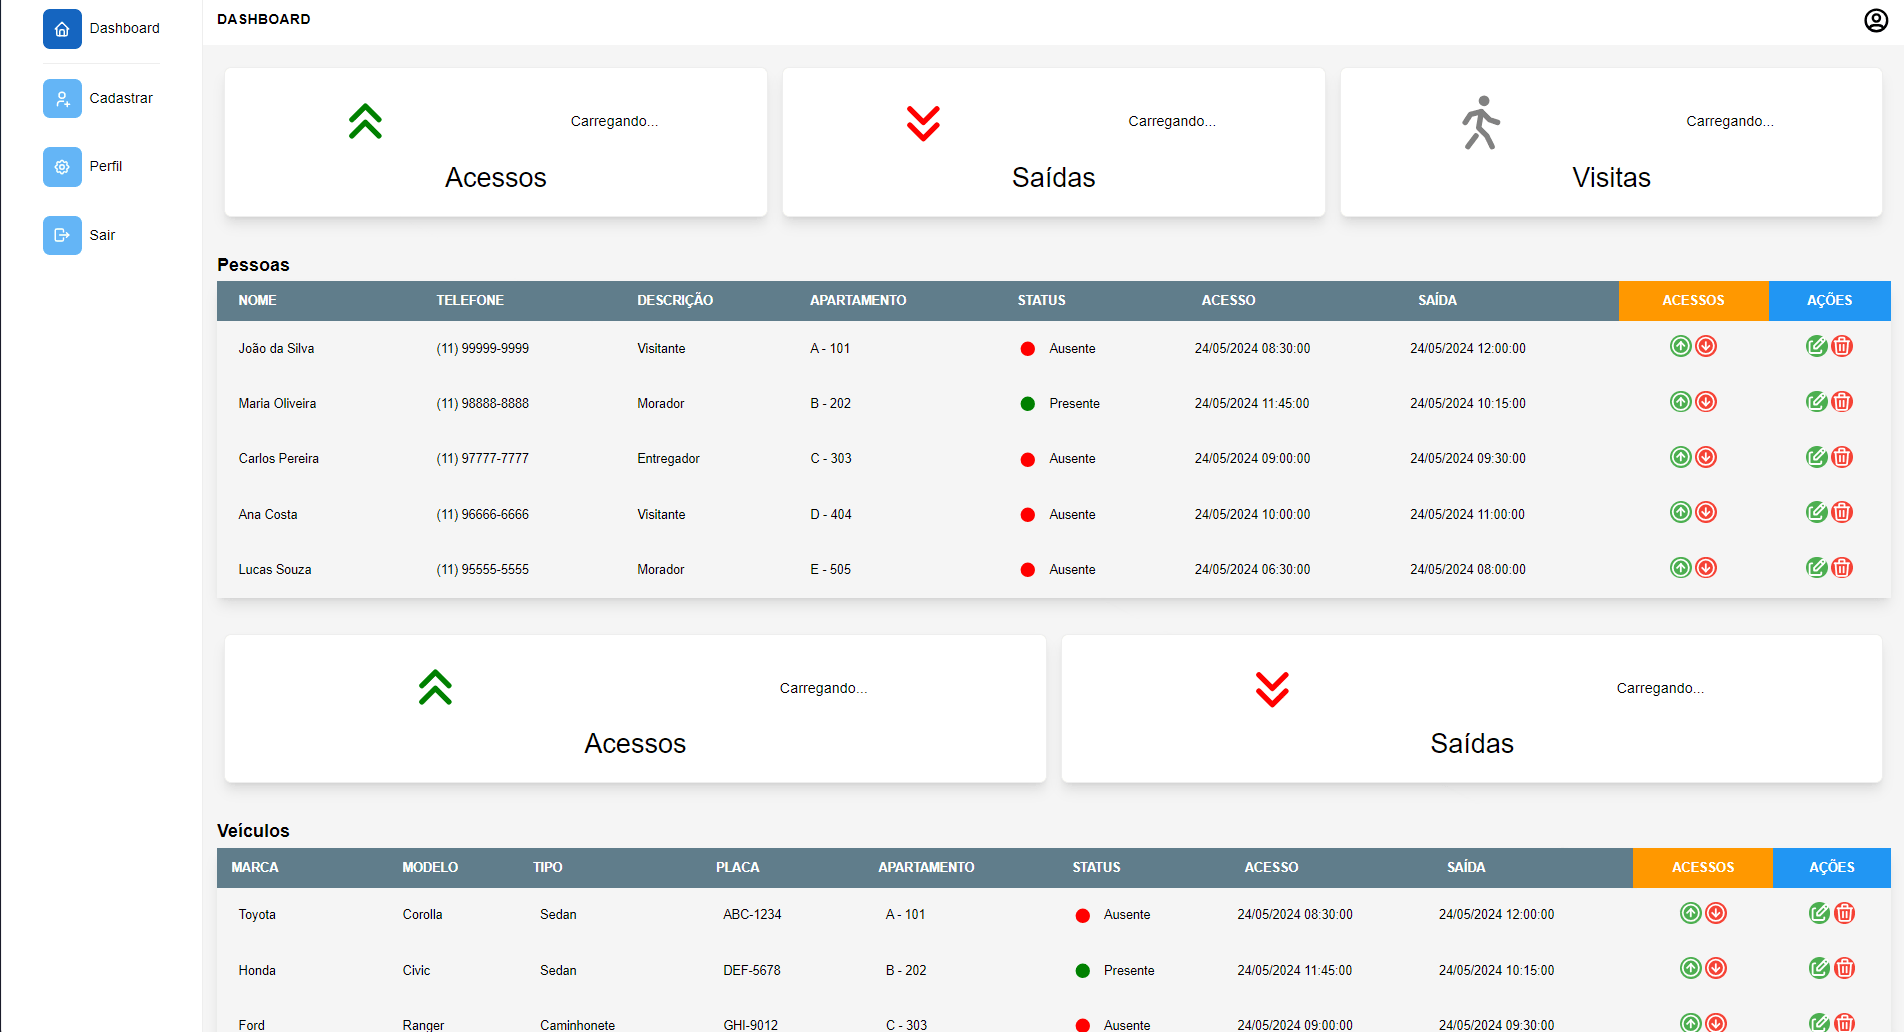Delete Ana Costa's record

(1842, 512)
